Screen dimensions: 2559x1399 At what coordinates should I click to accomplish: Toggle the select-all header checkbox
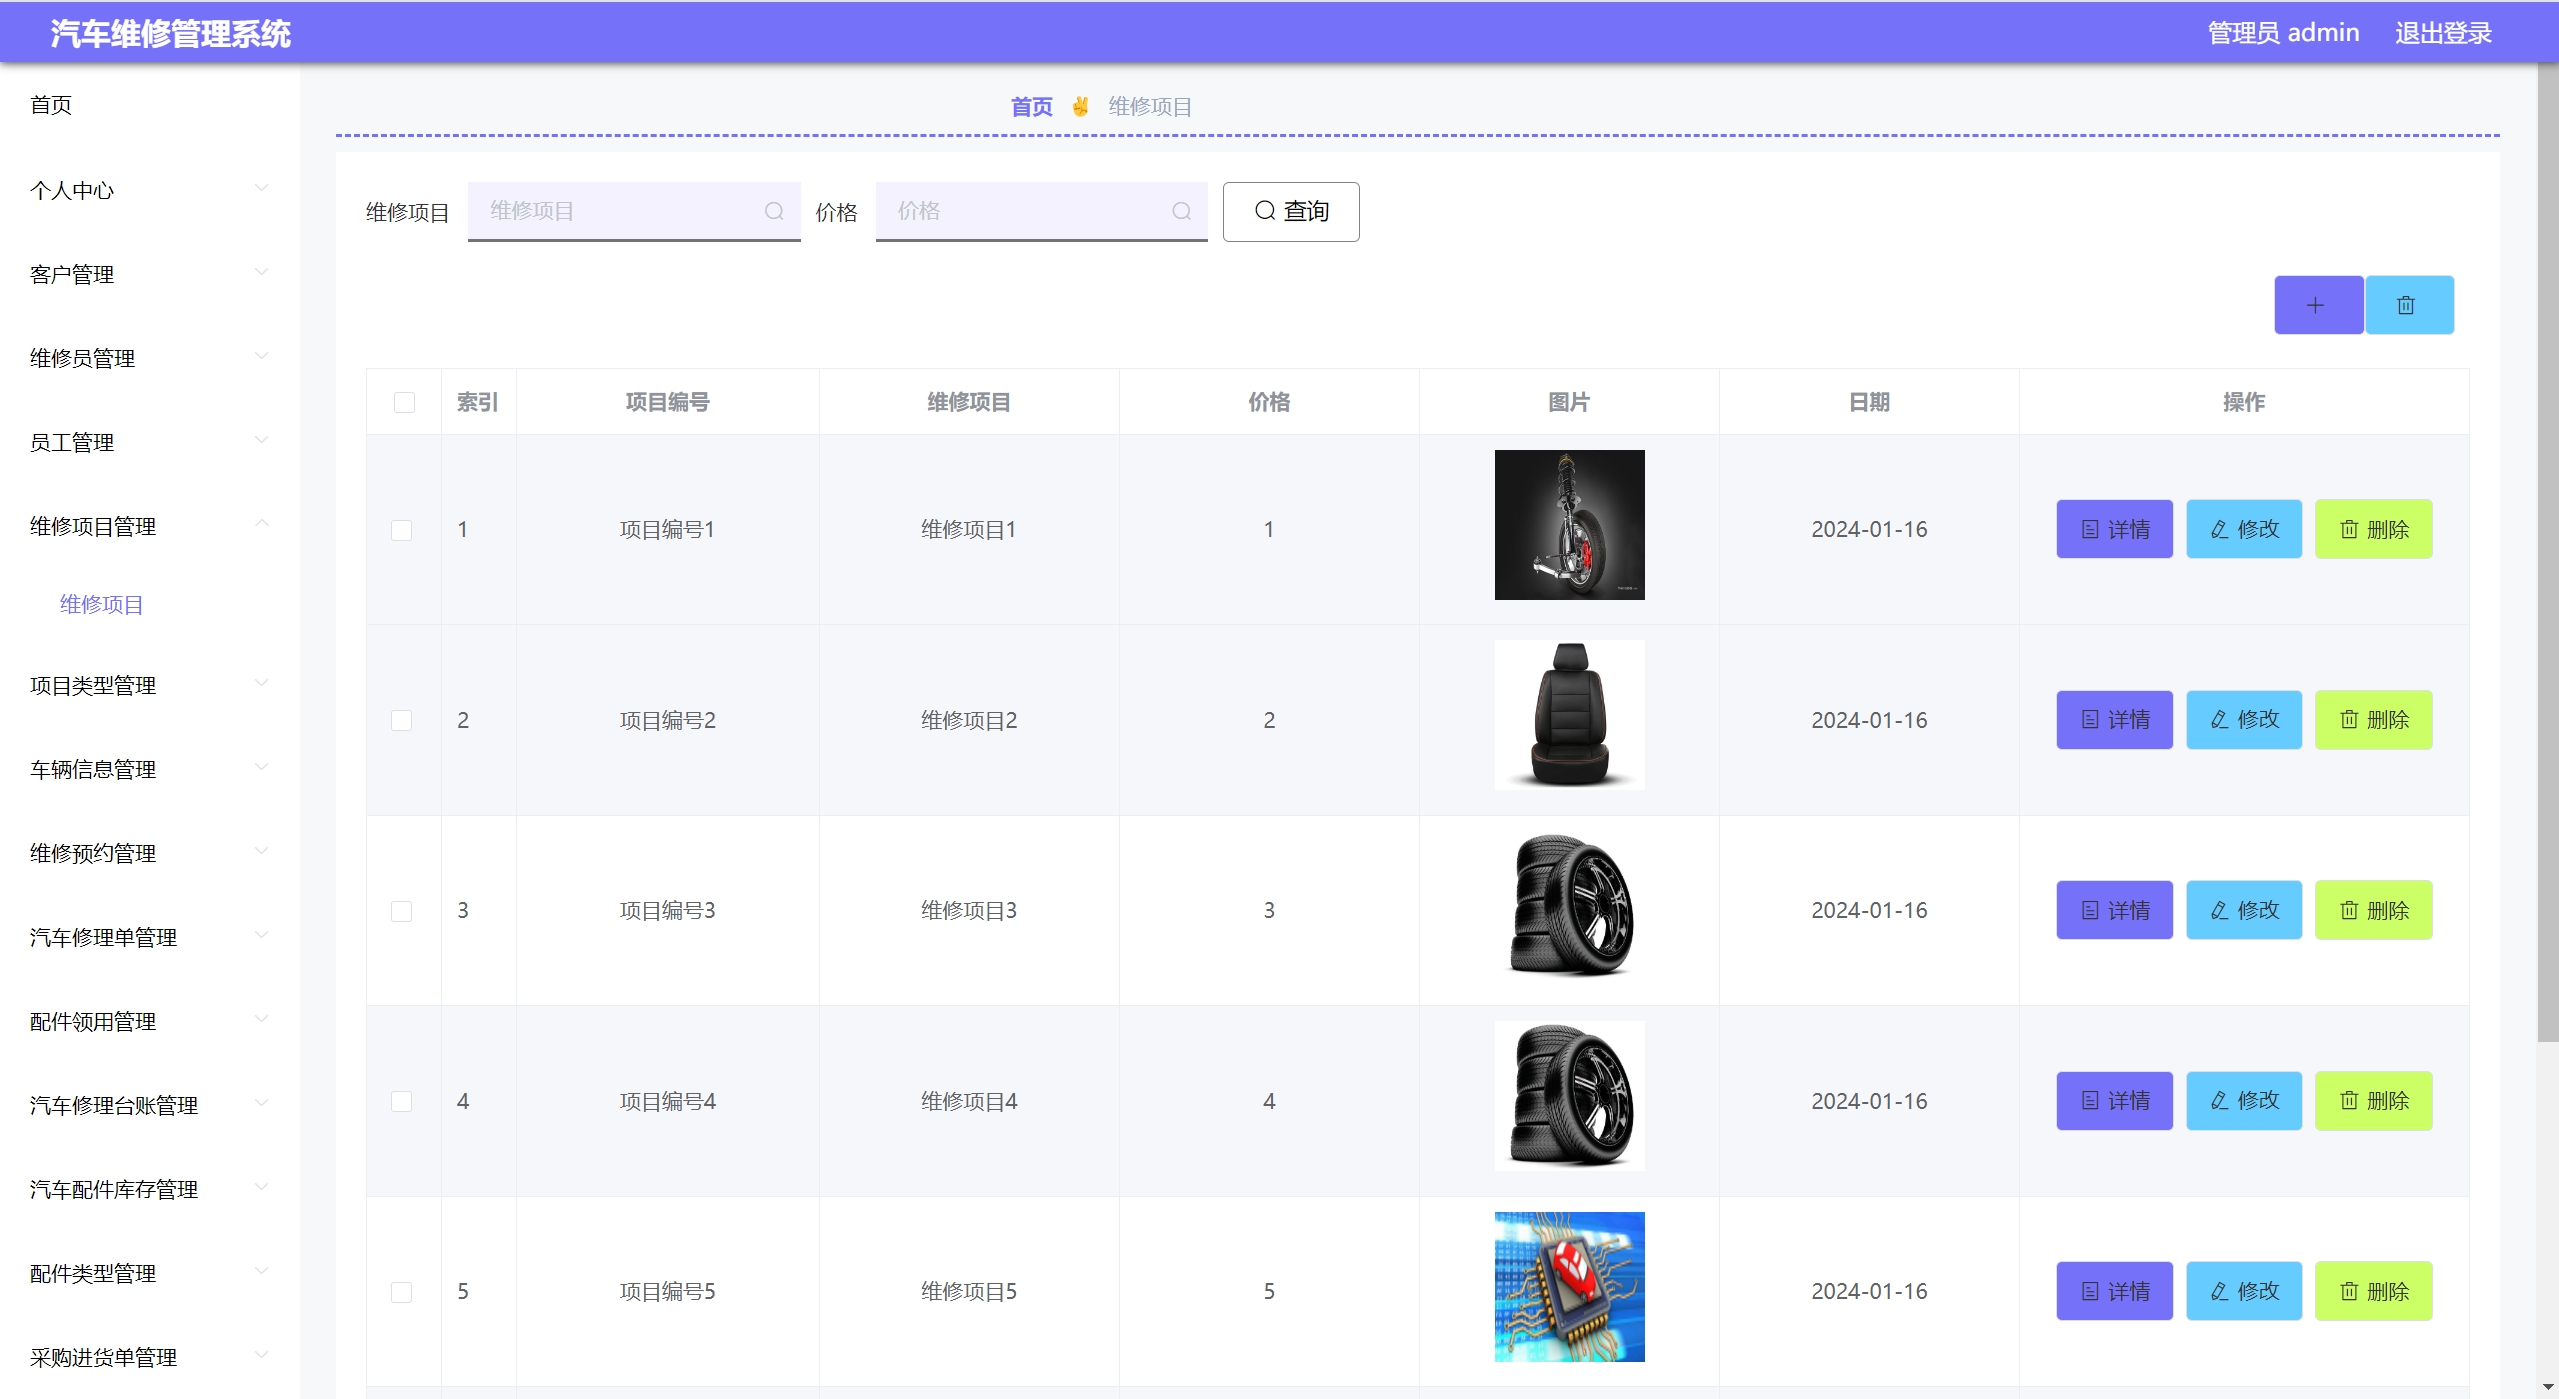404,402
